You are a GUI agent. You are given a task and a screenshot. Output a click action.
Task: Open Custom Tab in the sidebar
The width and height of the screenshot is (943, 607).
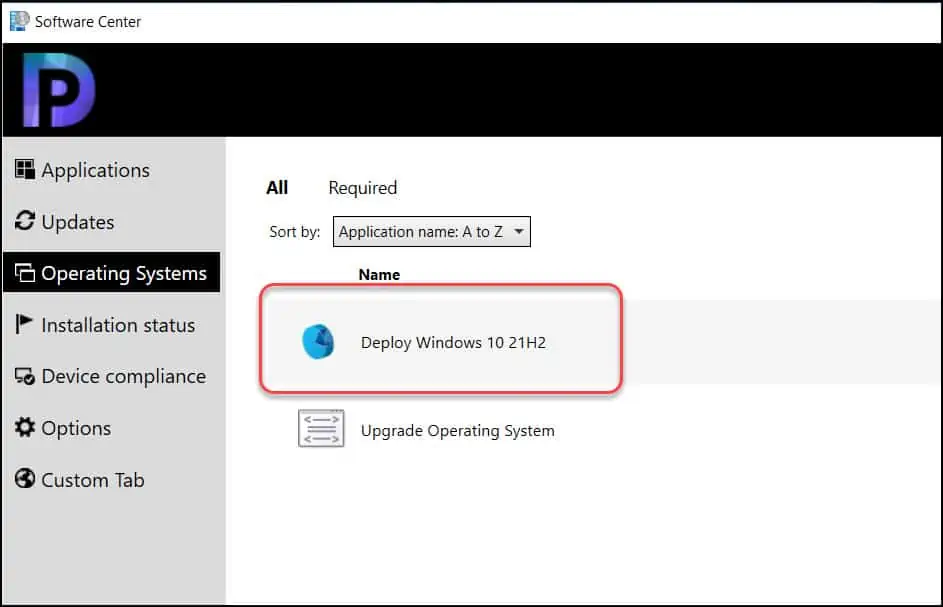tap(80, 480)
